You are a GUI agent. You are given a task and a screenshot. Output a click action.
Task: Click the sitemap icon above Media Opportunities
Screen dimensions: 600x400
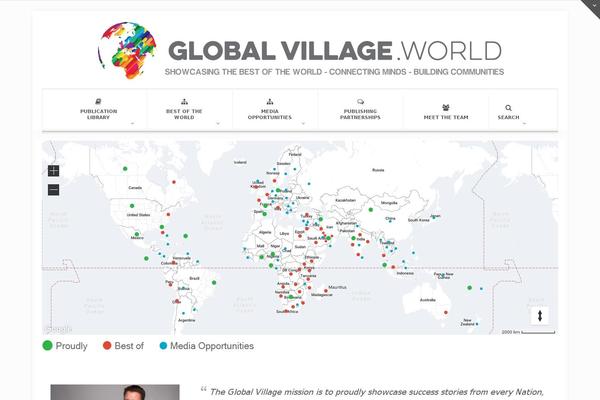(x=270, y=101)
